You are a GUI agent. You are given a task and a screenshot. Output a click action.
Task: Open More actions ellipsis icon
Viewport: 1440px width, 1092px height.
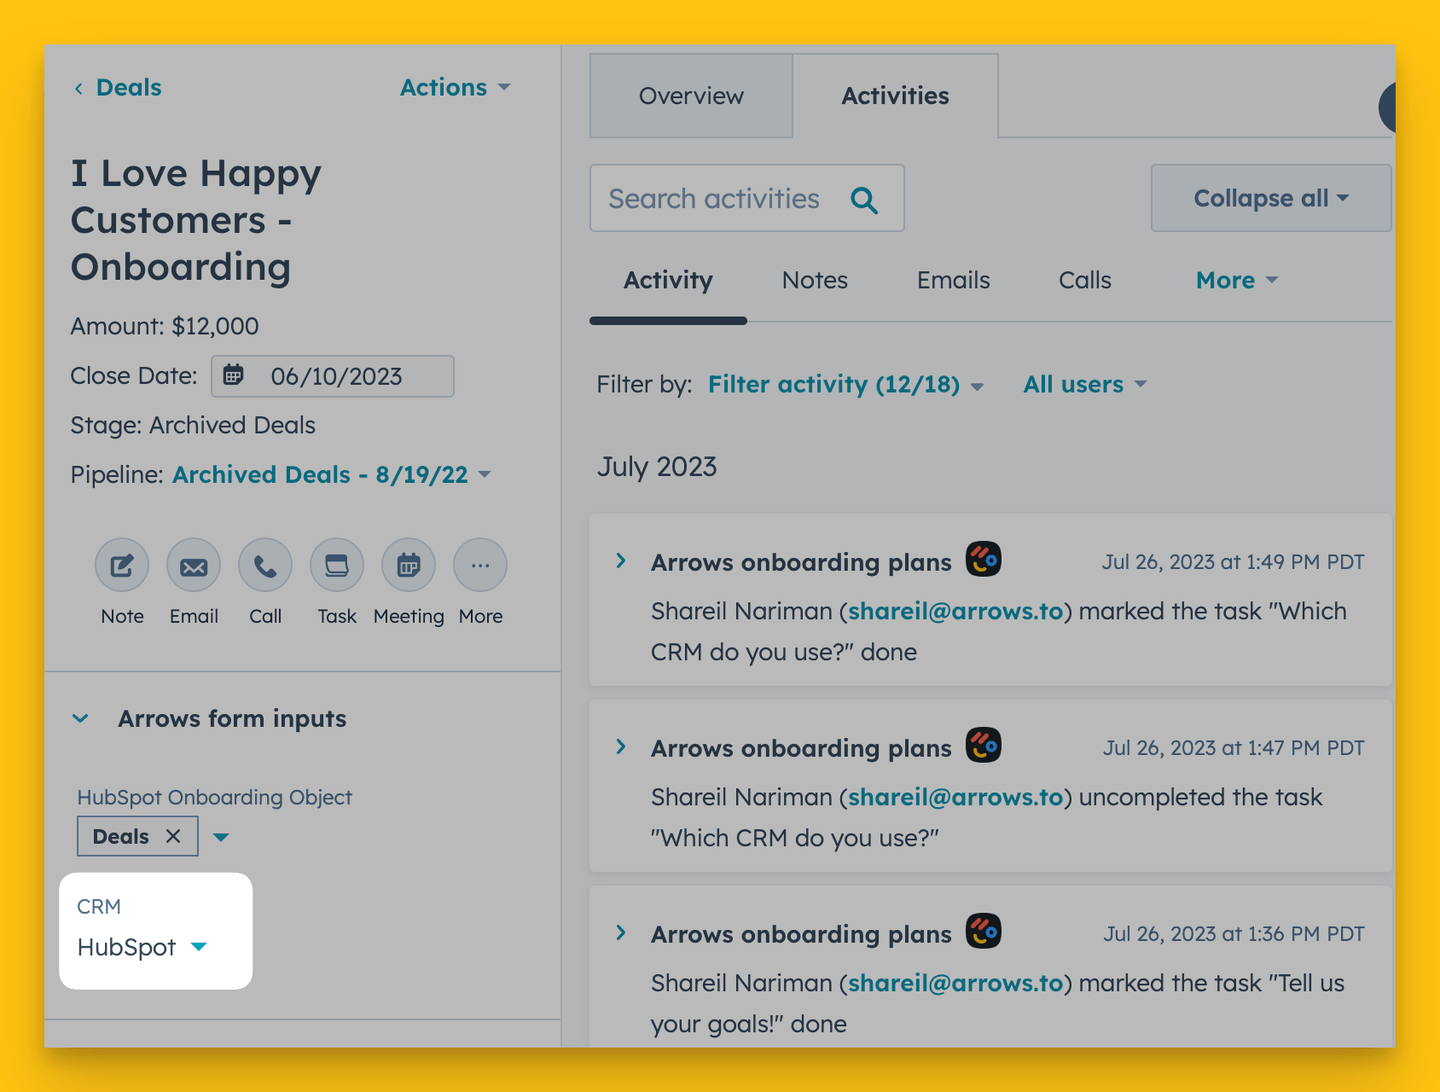480,566
